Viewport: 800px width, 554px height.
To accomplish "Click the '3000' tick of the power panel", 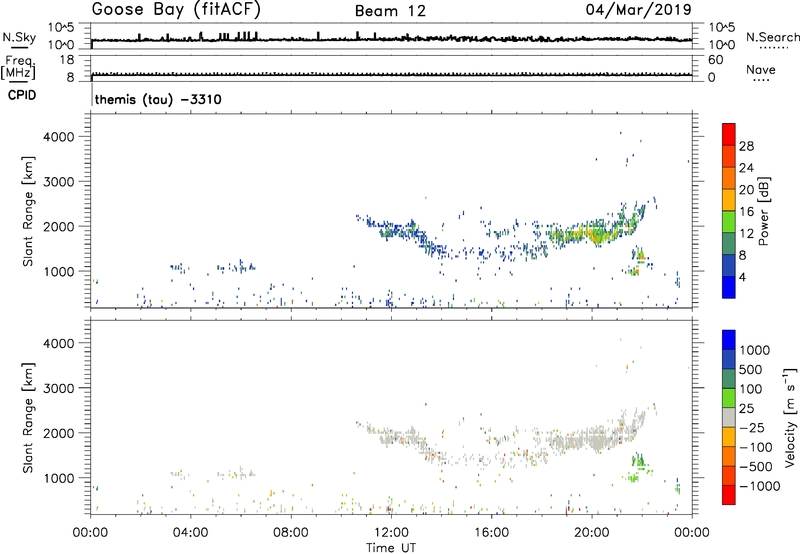I will pos(59,182).
